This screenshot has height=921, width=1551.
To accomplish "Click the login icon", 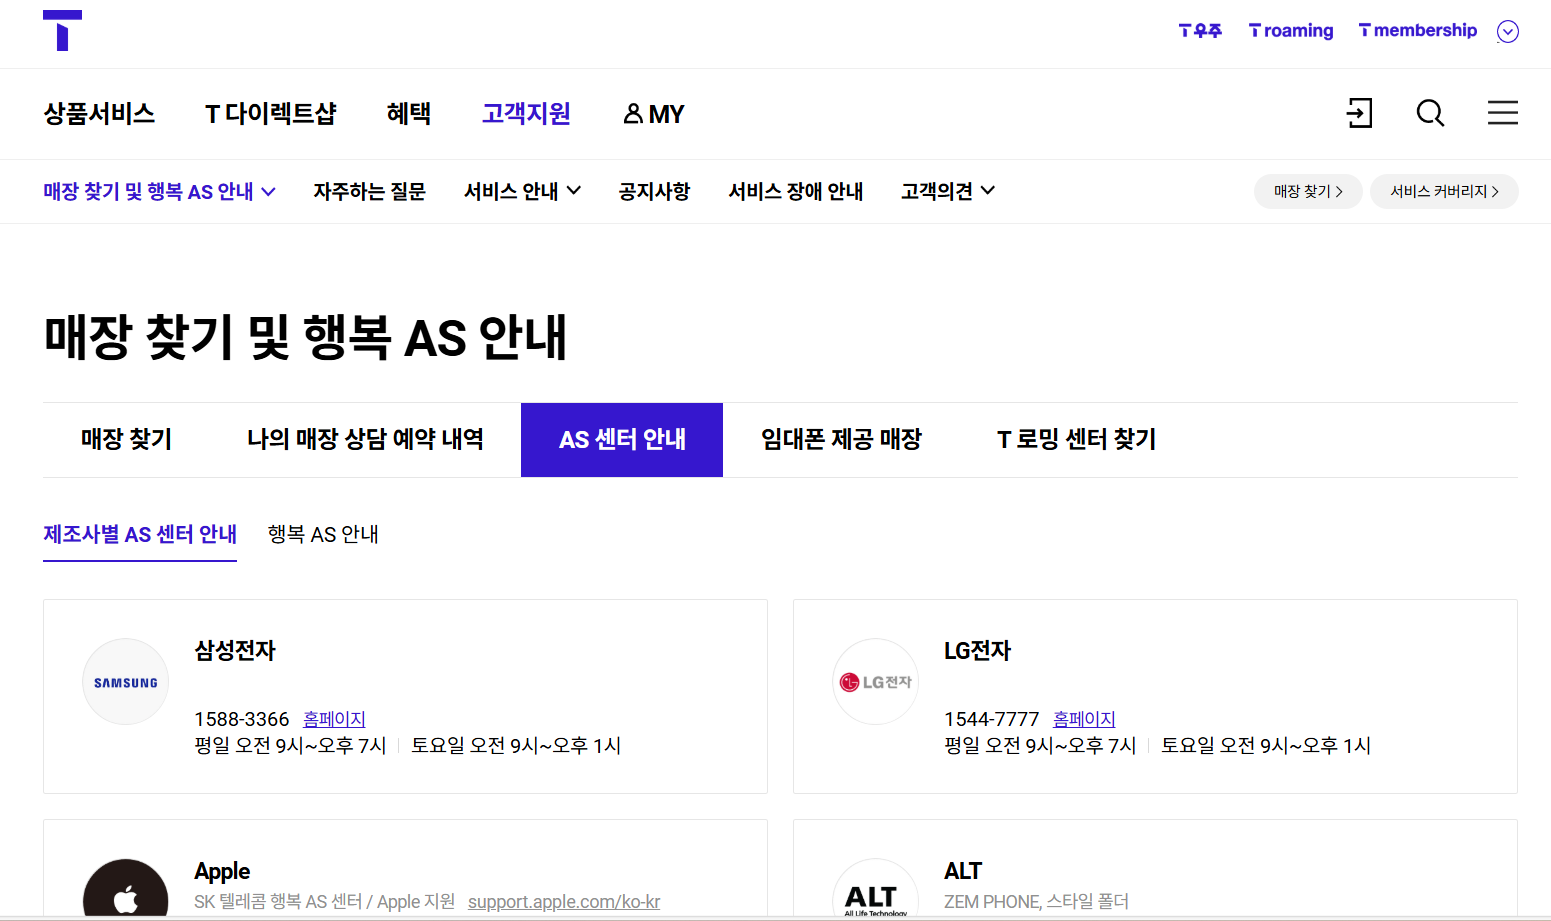I will point(1359,113).
